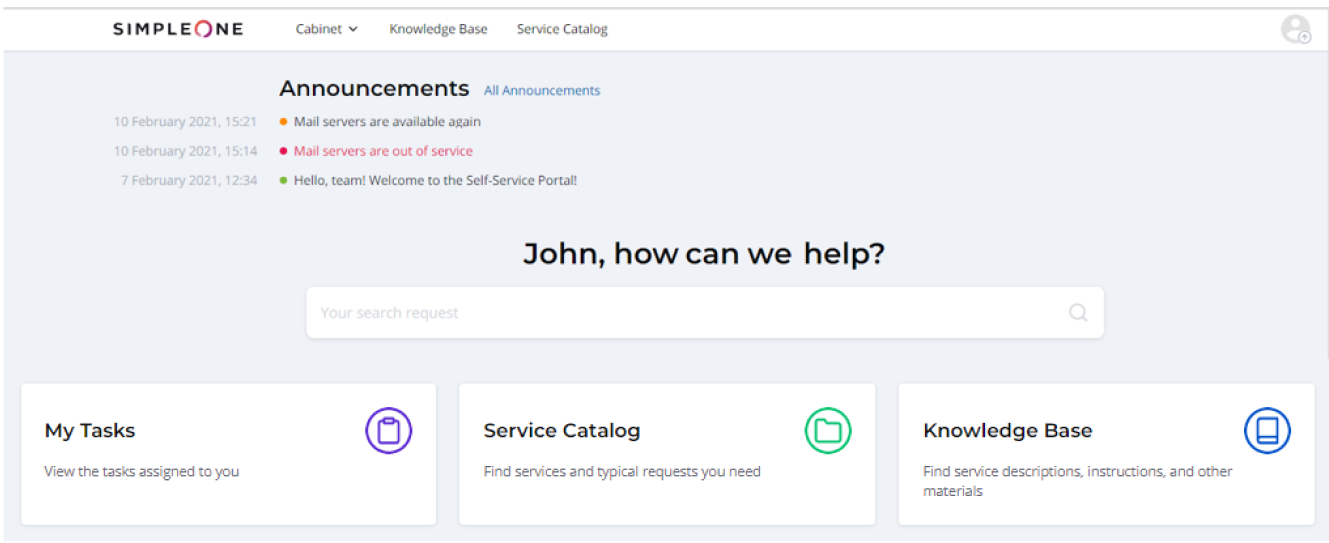Click red dot beside mail servers outage announcement
1329x543 pixels.
[284, 151]
